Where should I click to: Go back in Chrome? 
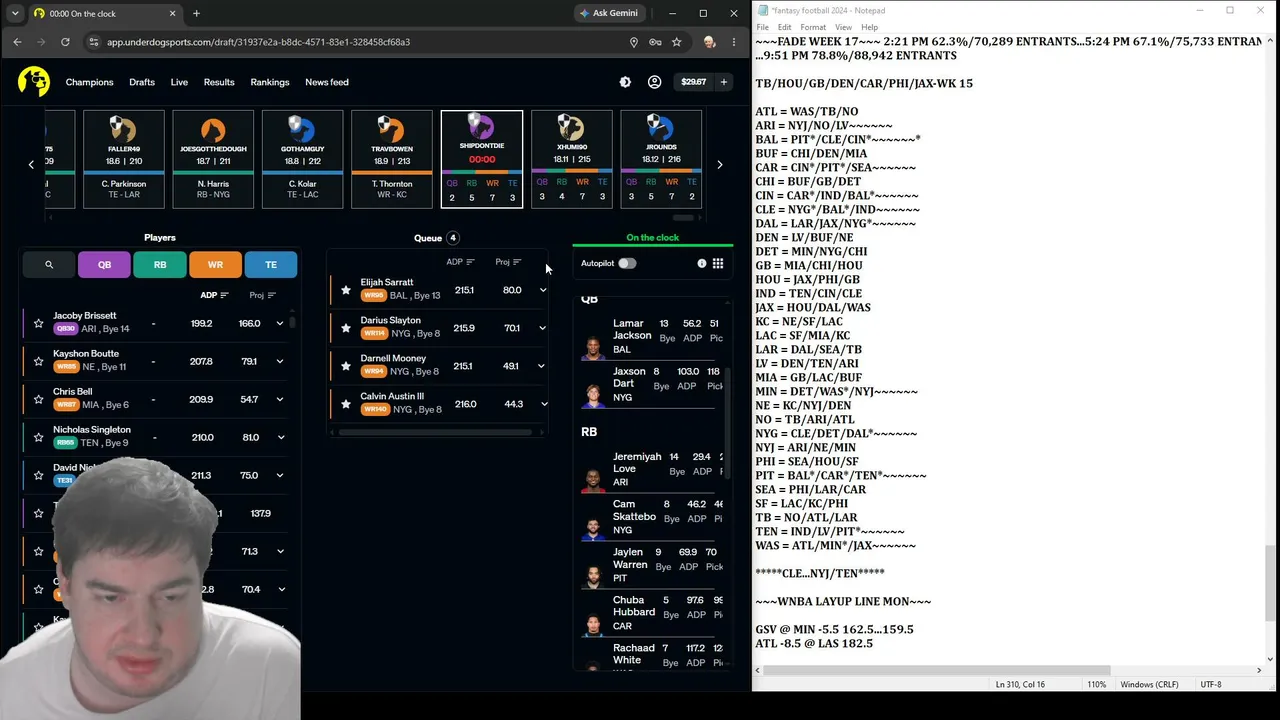[x=17, y=42]
